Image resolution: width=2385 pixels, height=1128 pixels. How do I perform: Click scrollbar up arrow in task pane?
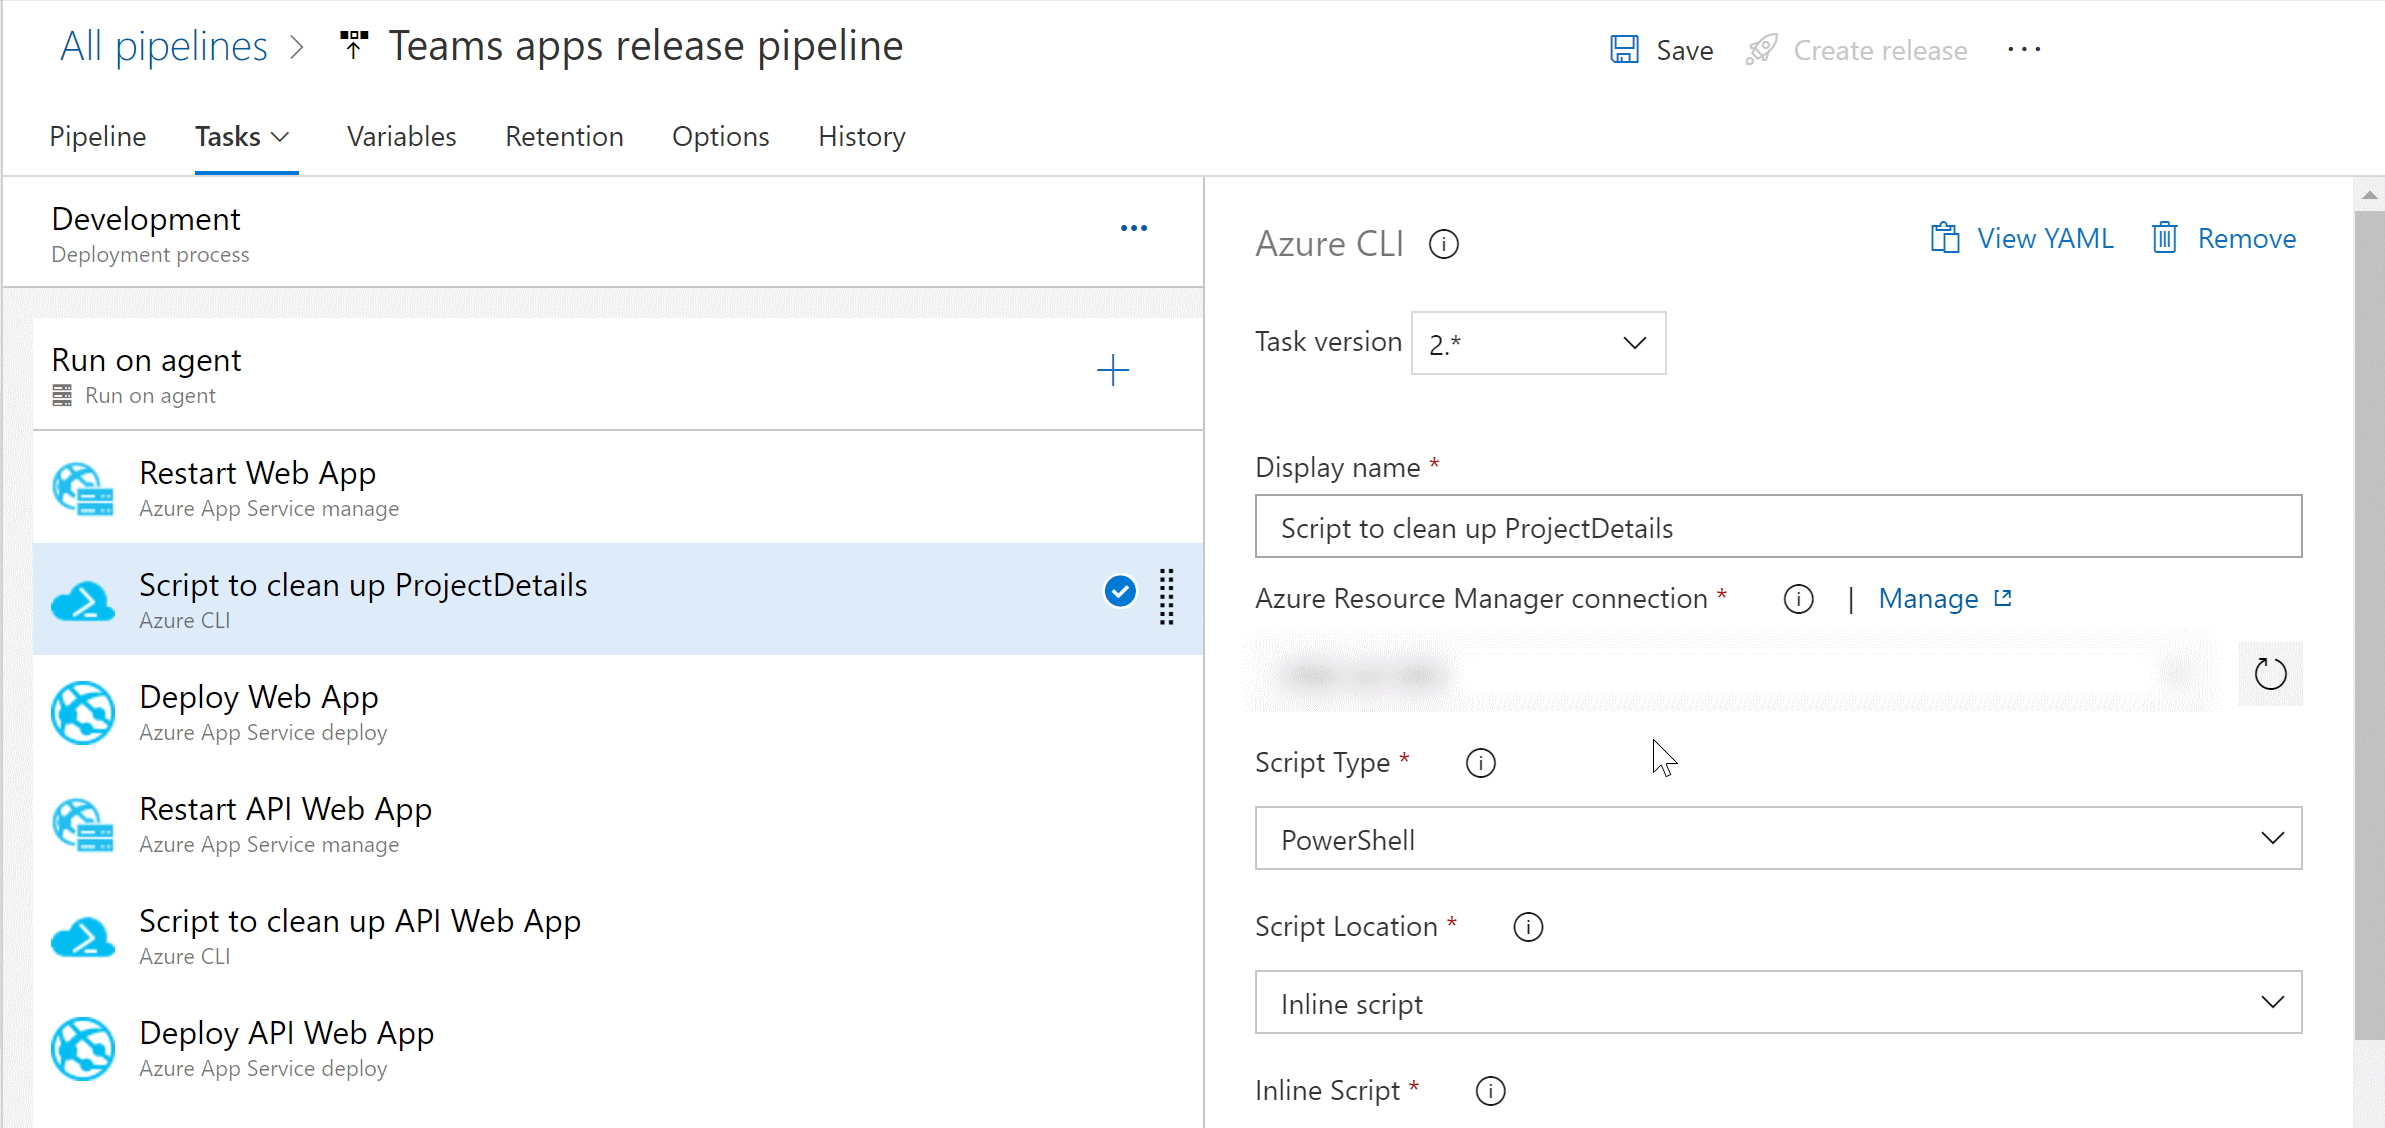[2369, 195]
